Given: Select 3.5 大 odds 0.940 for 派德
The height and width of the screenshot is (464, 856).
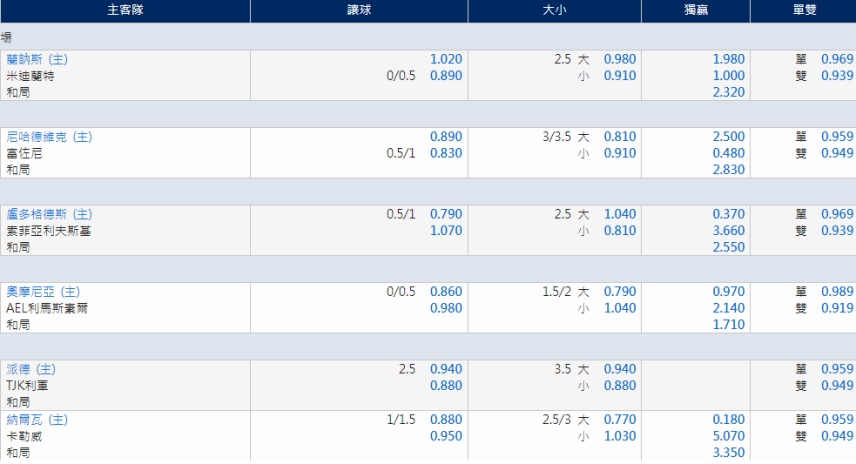Looking at the screenshot, I should point(620,369).
